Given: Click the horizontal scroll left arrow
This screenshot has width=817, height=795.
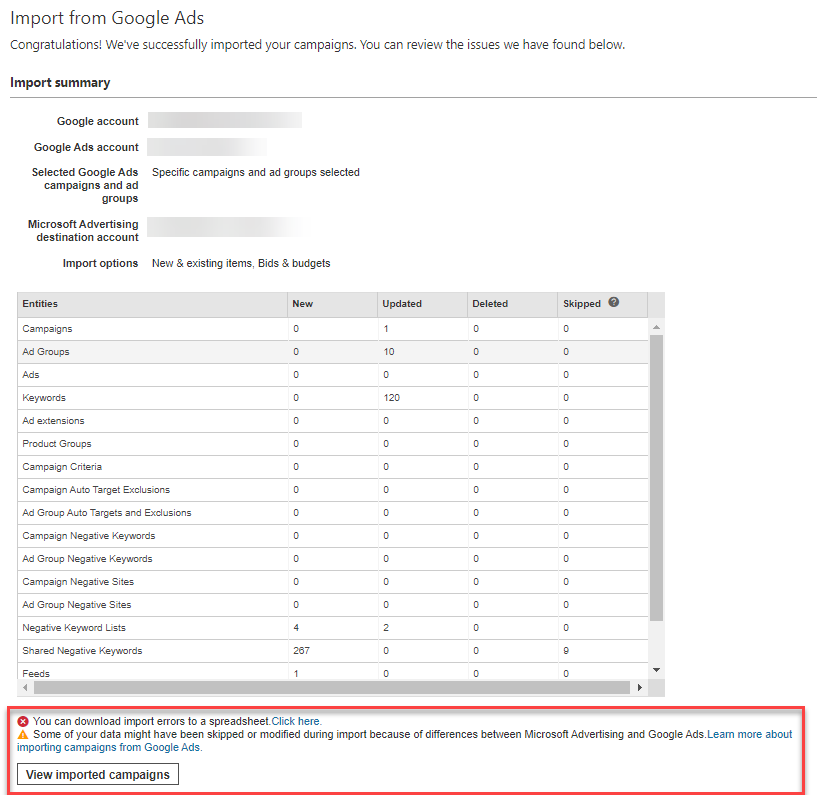Looking at the screenshot, I should click(24, 688).
